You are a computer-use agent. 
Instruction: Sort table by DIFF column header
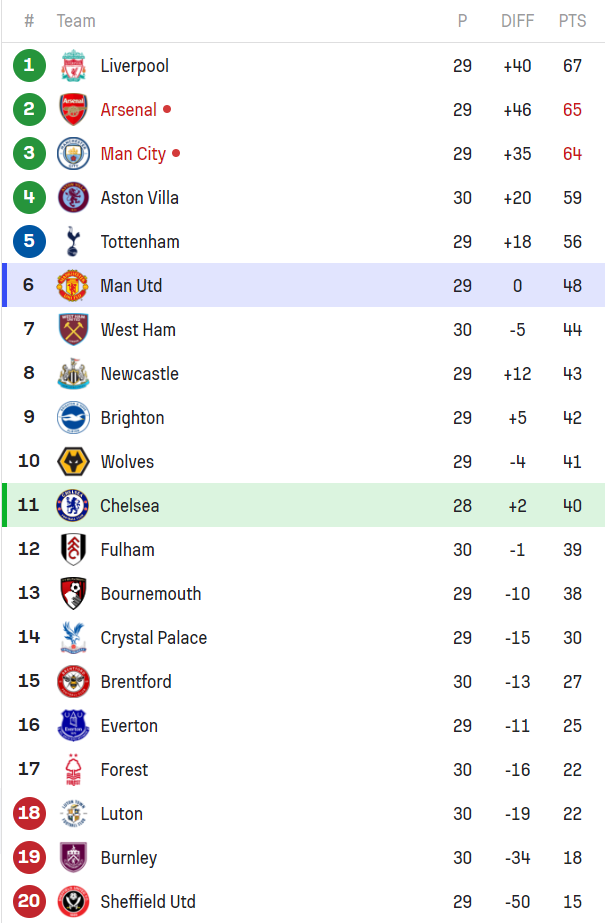517,21
